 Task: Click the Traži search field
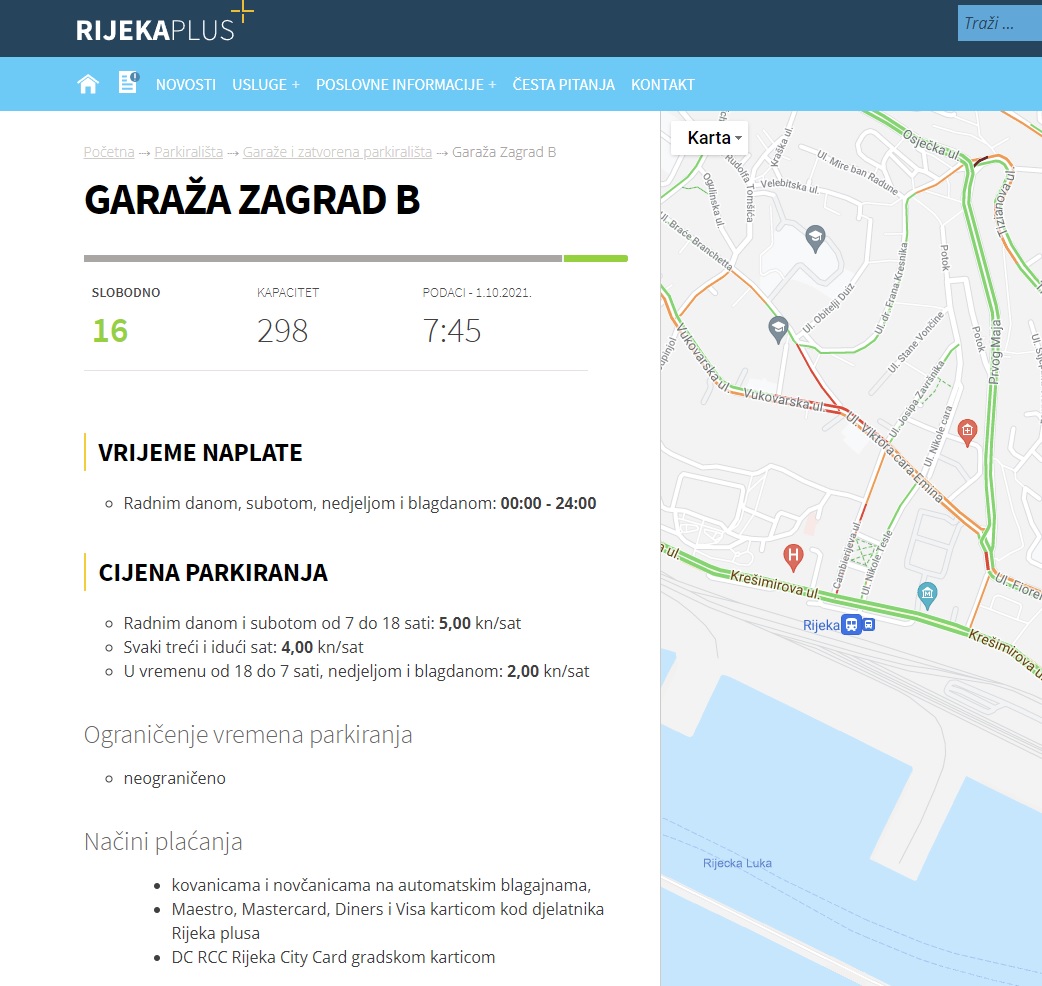(x=998, y=24)
